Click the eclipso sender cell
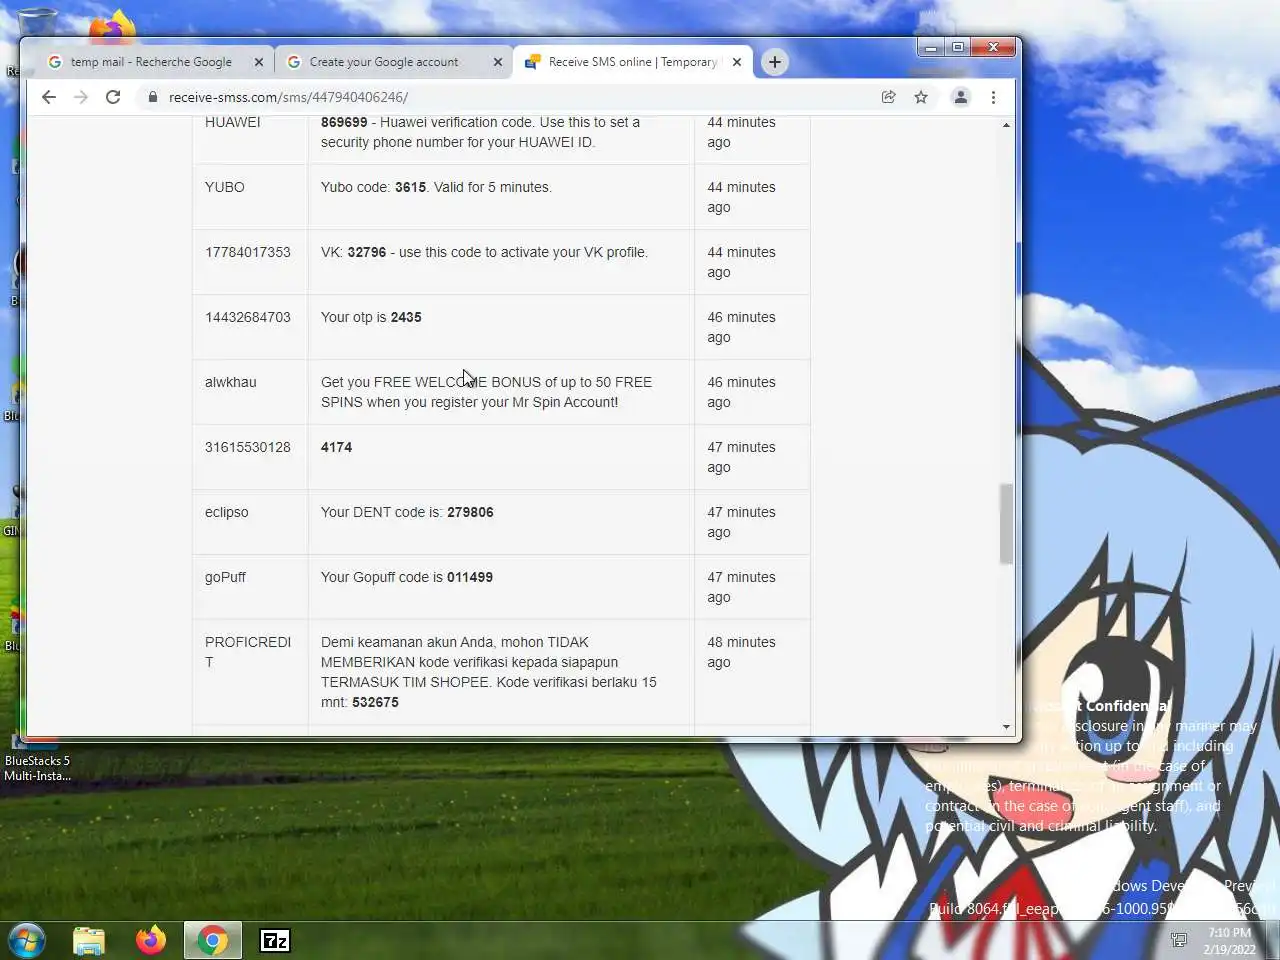 pos(250,522)
